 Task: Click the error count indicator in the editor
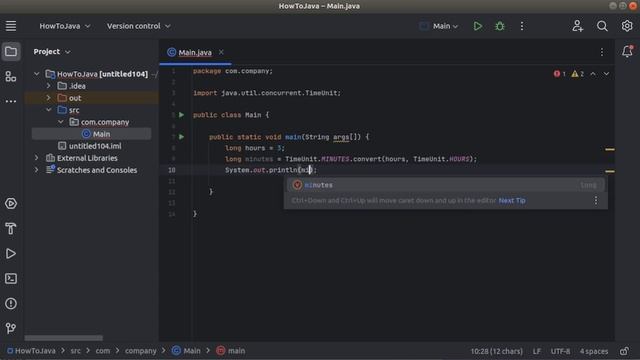(560, 74)
